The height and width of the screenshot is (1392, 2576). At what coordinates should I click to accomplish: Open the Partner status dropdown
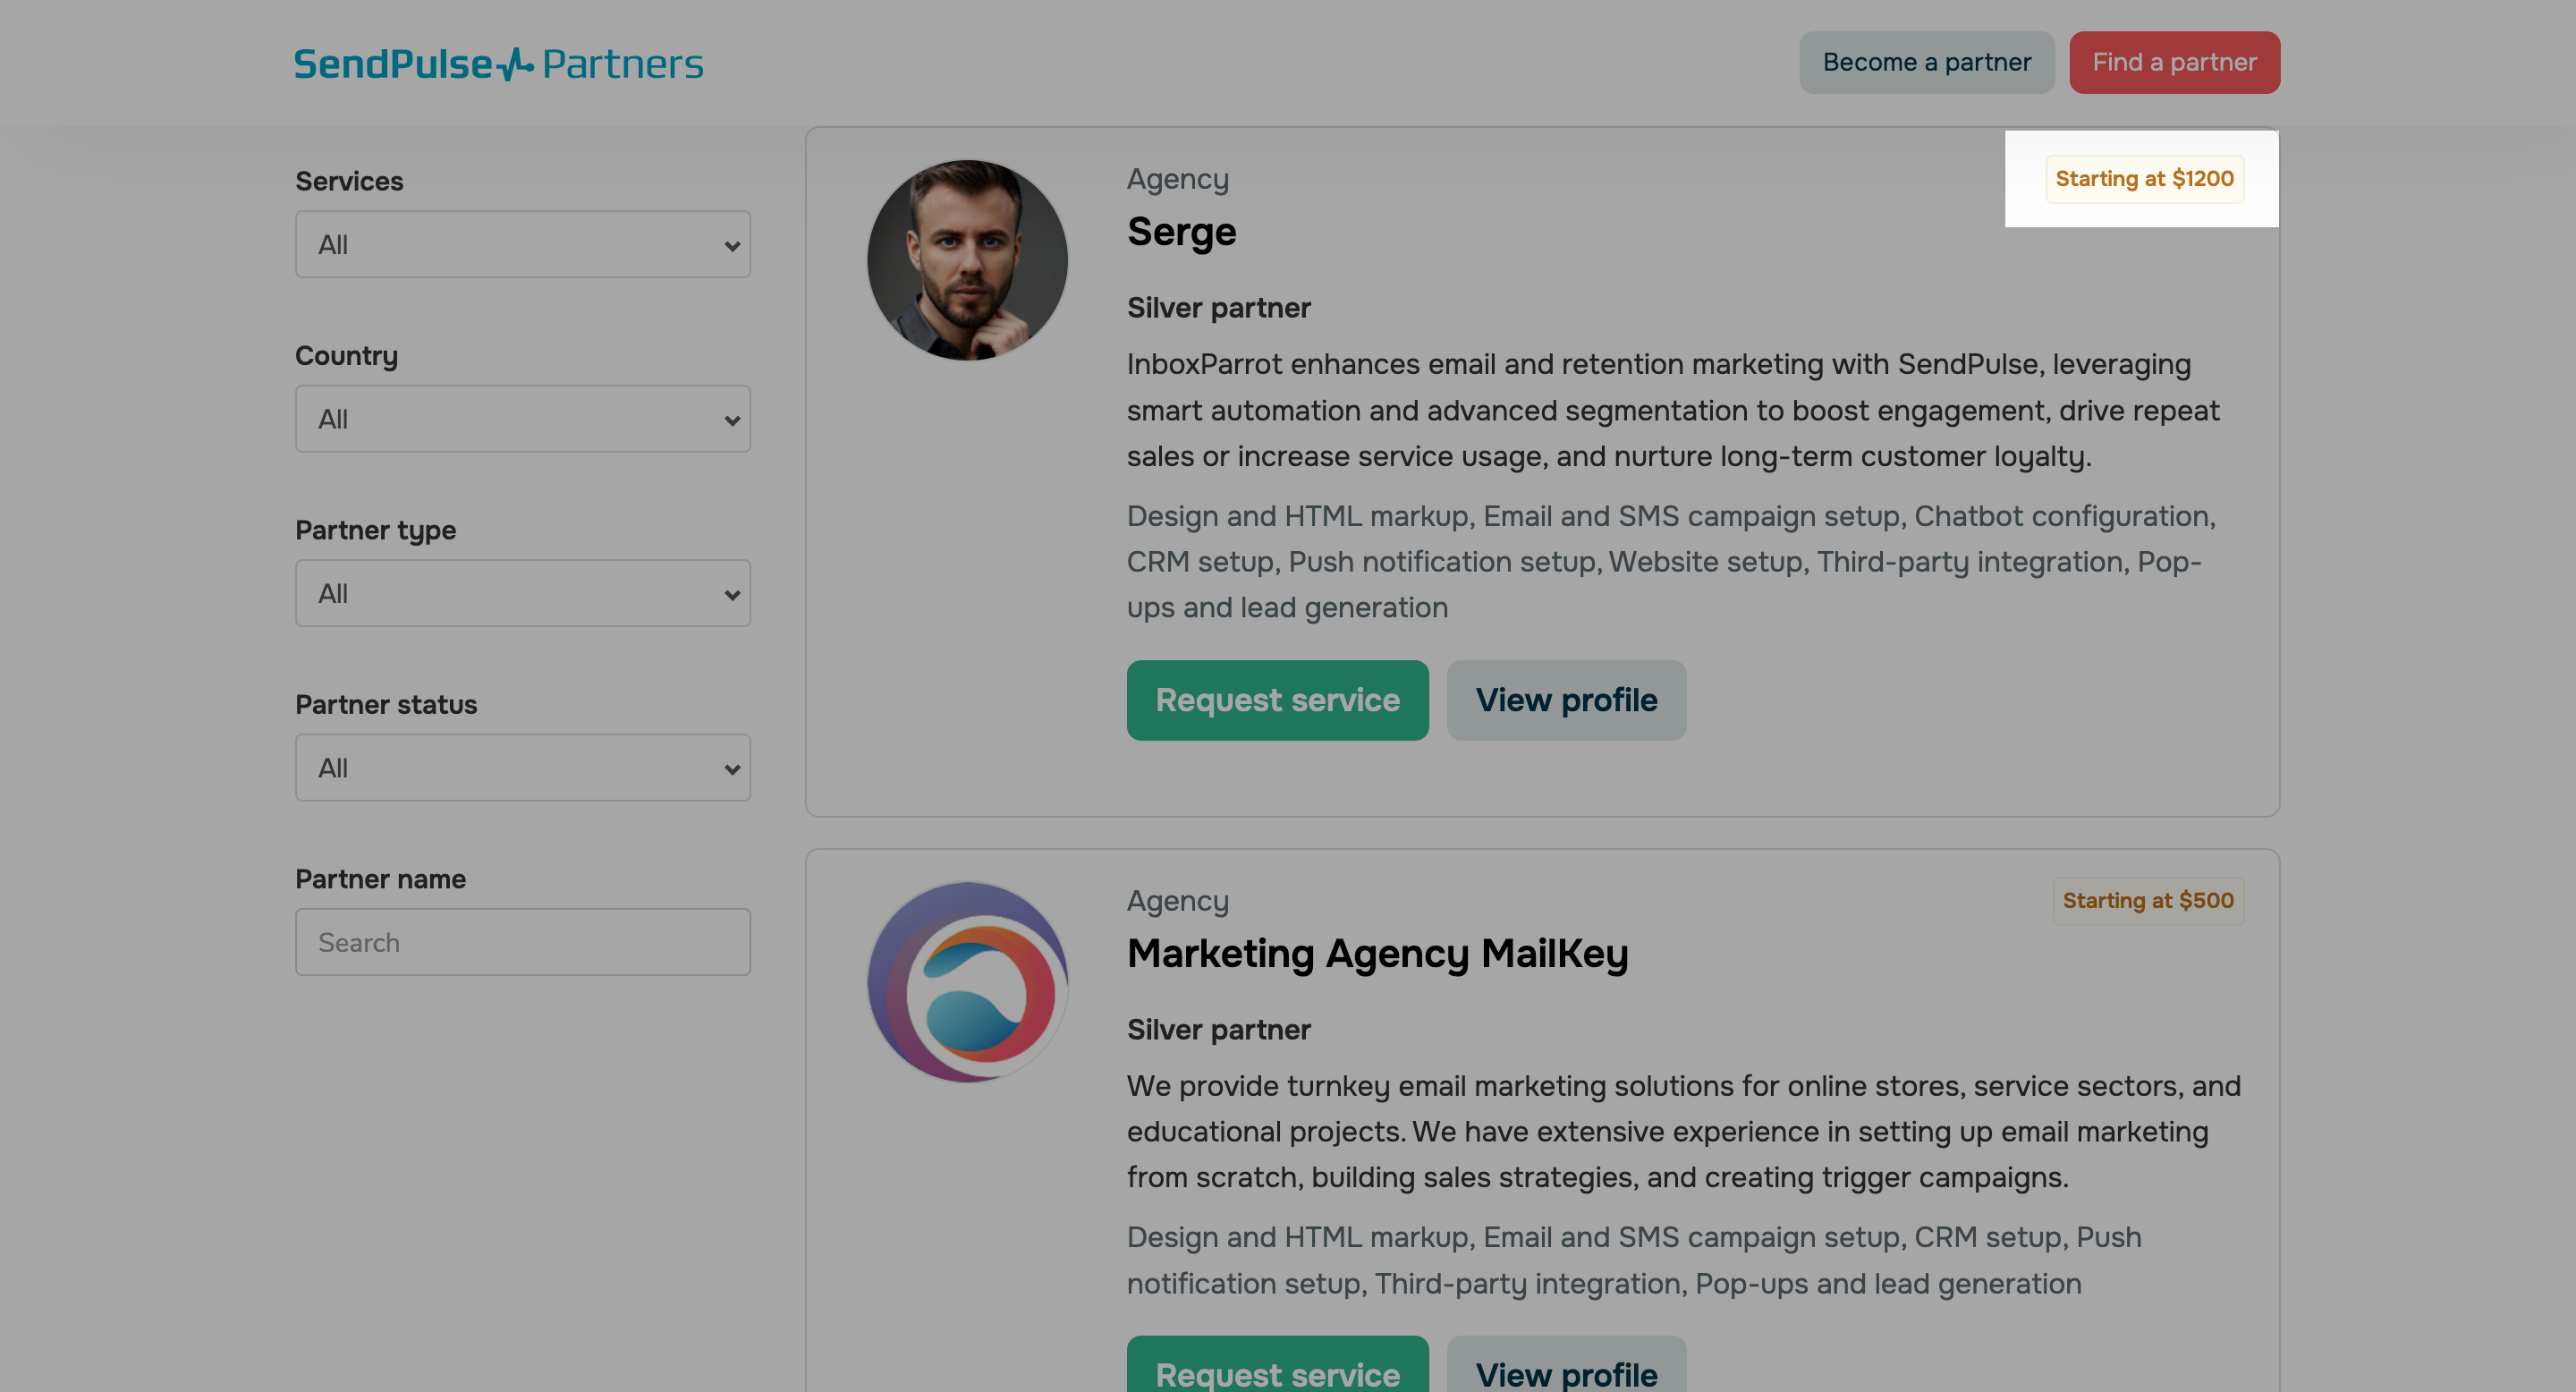tap(522, 767)
